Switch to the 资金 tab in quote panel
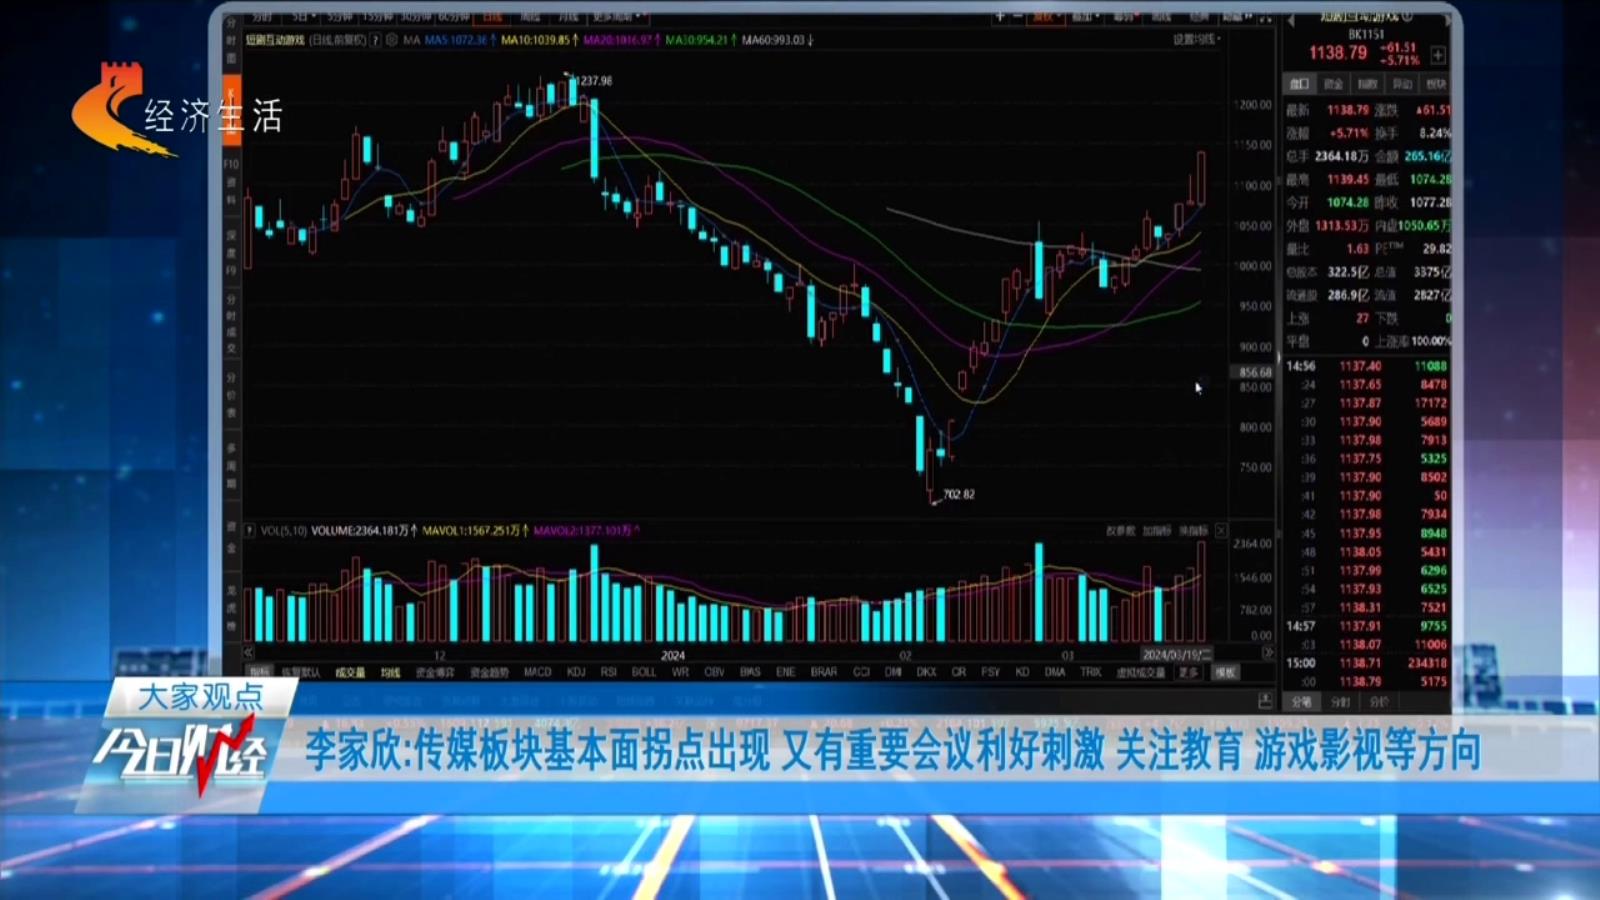 point(1333,84)
